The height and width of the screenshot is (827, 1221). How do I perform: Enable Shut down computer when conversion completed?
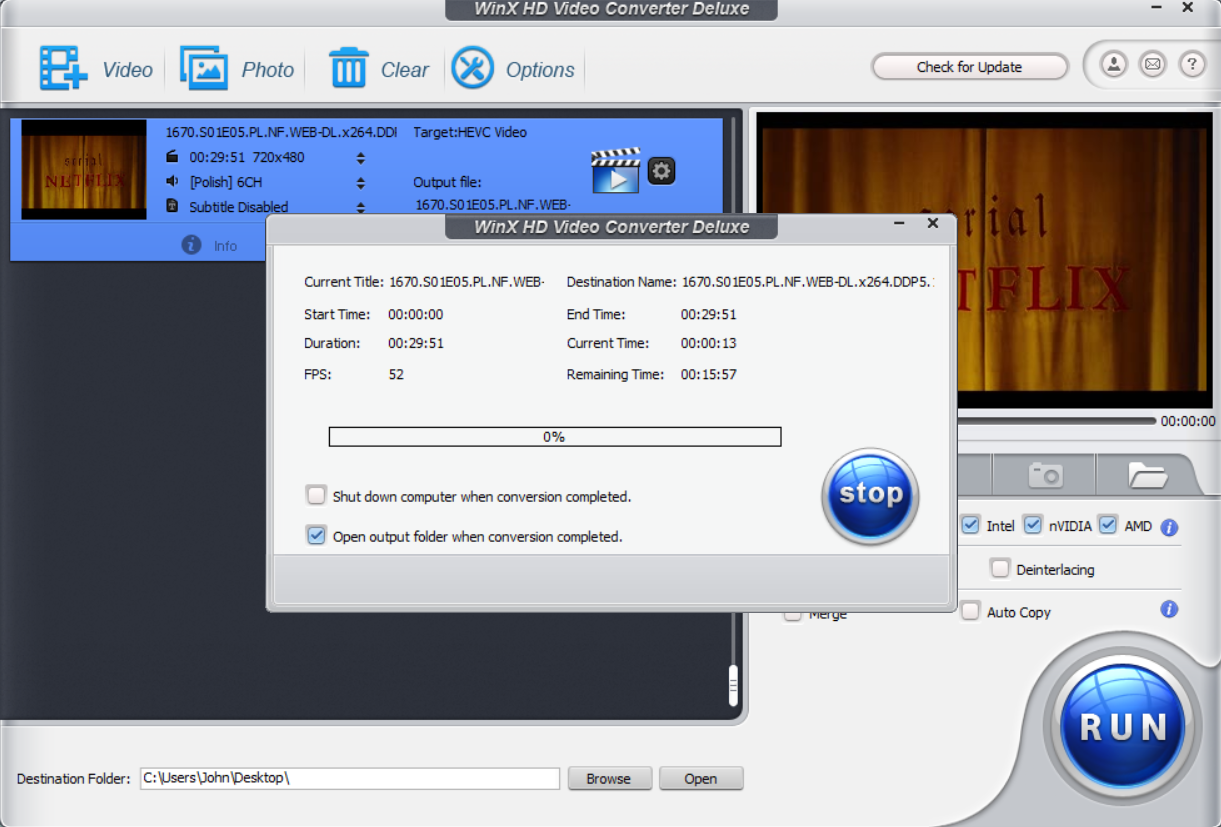(x=316, y=495)
